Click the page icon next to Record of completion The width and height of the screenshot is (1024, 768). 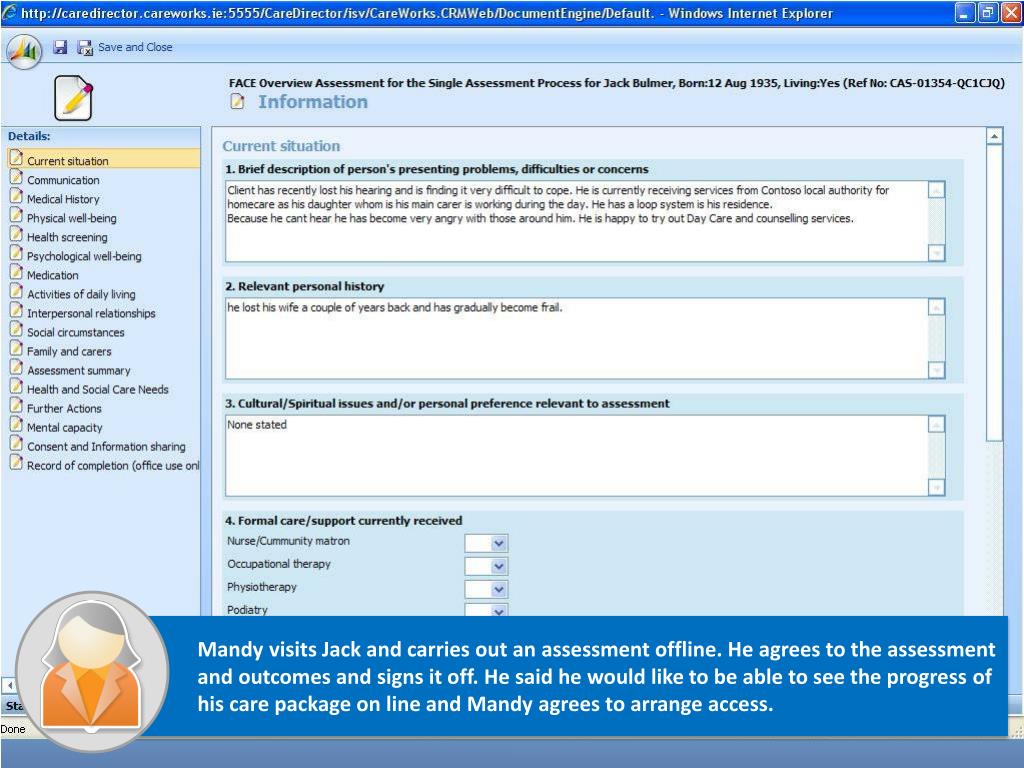[16, 462]
